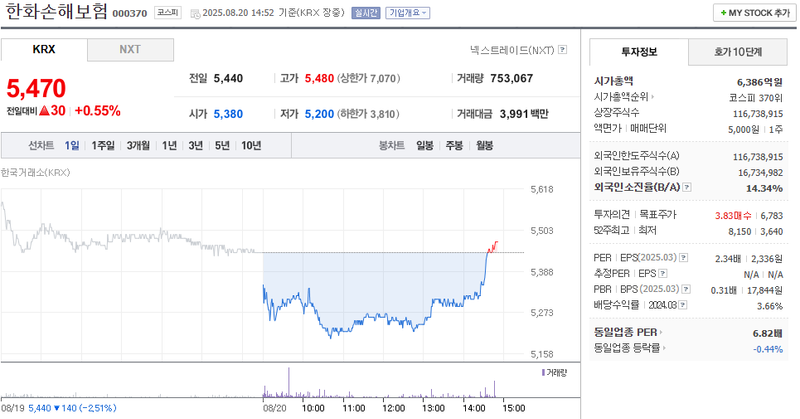The height and width of the screenshot is (419, 800).
Task: Select the 3개월 chart period
Action: pos(138,146)
